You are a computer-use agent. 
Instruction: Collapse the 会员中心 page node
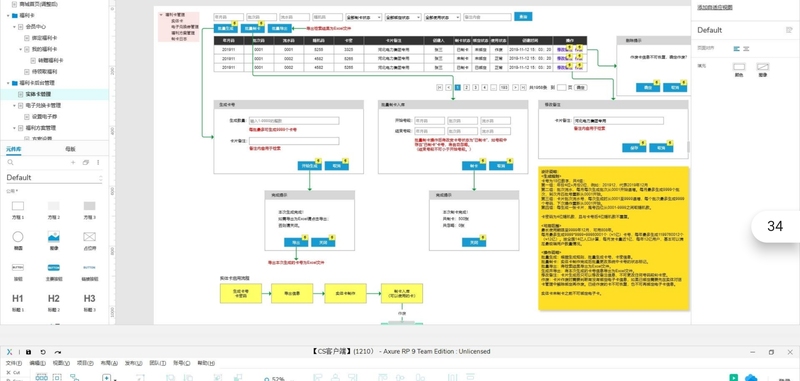[x=14, y=27]
